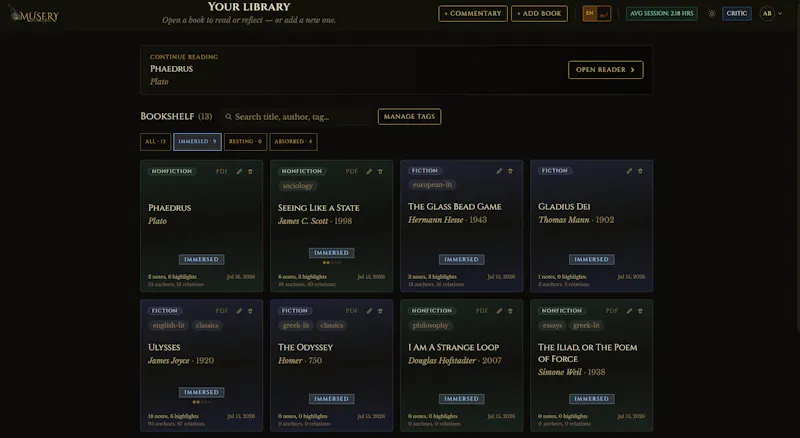800x438 pixels.
Task: Edit the Seeing Like a State card
Action: [369, 172]
